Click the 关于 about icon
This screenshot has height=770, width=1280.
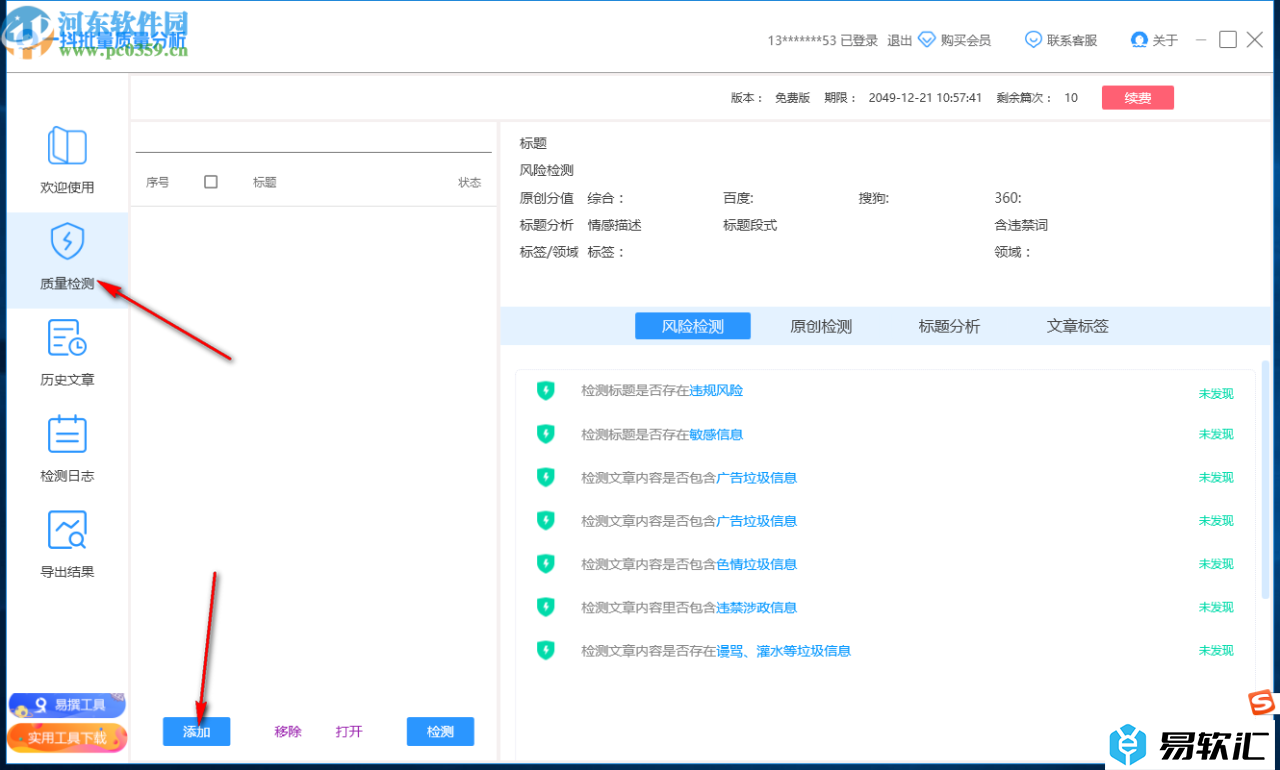1139,40
